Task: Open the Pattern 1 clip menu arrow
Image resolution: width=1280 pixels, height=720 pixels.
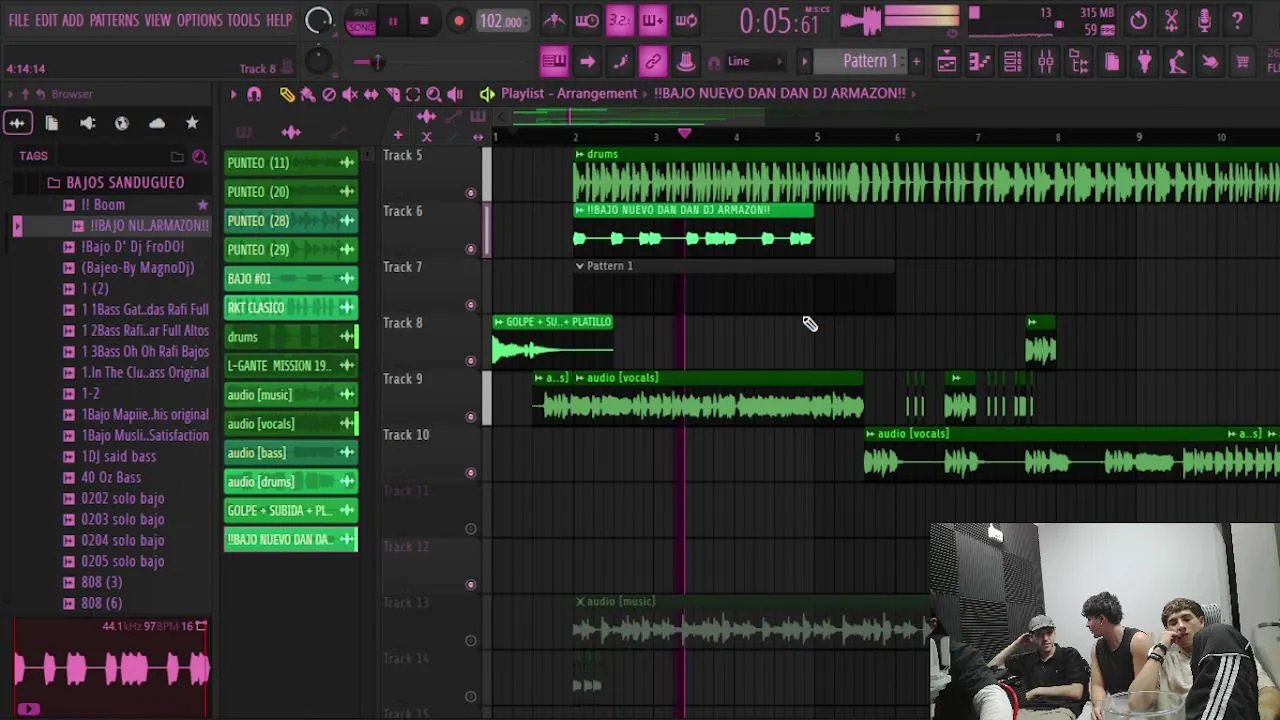Action: [x=579, y=266]
